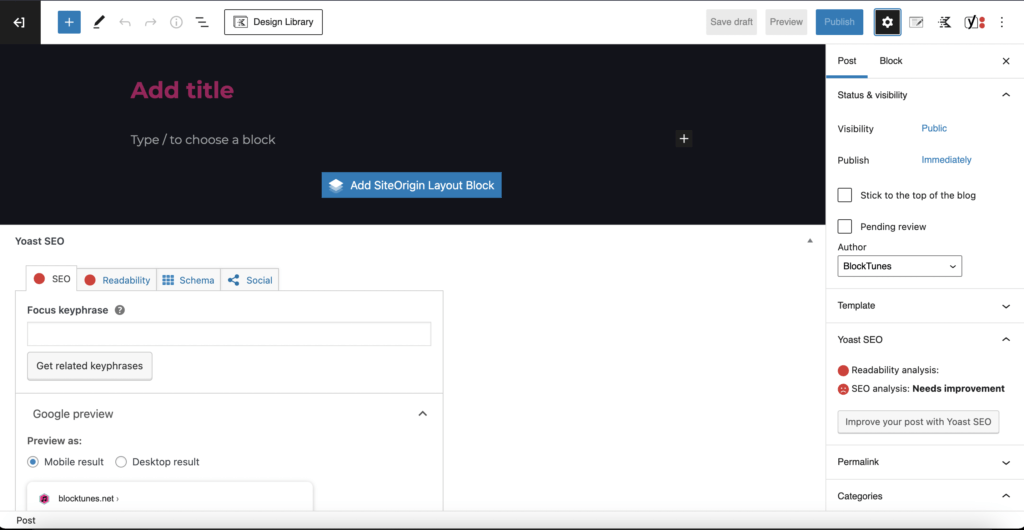Expand the Permalink section
This screenshot has width=1024, height=530.
(925, 462)
